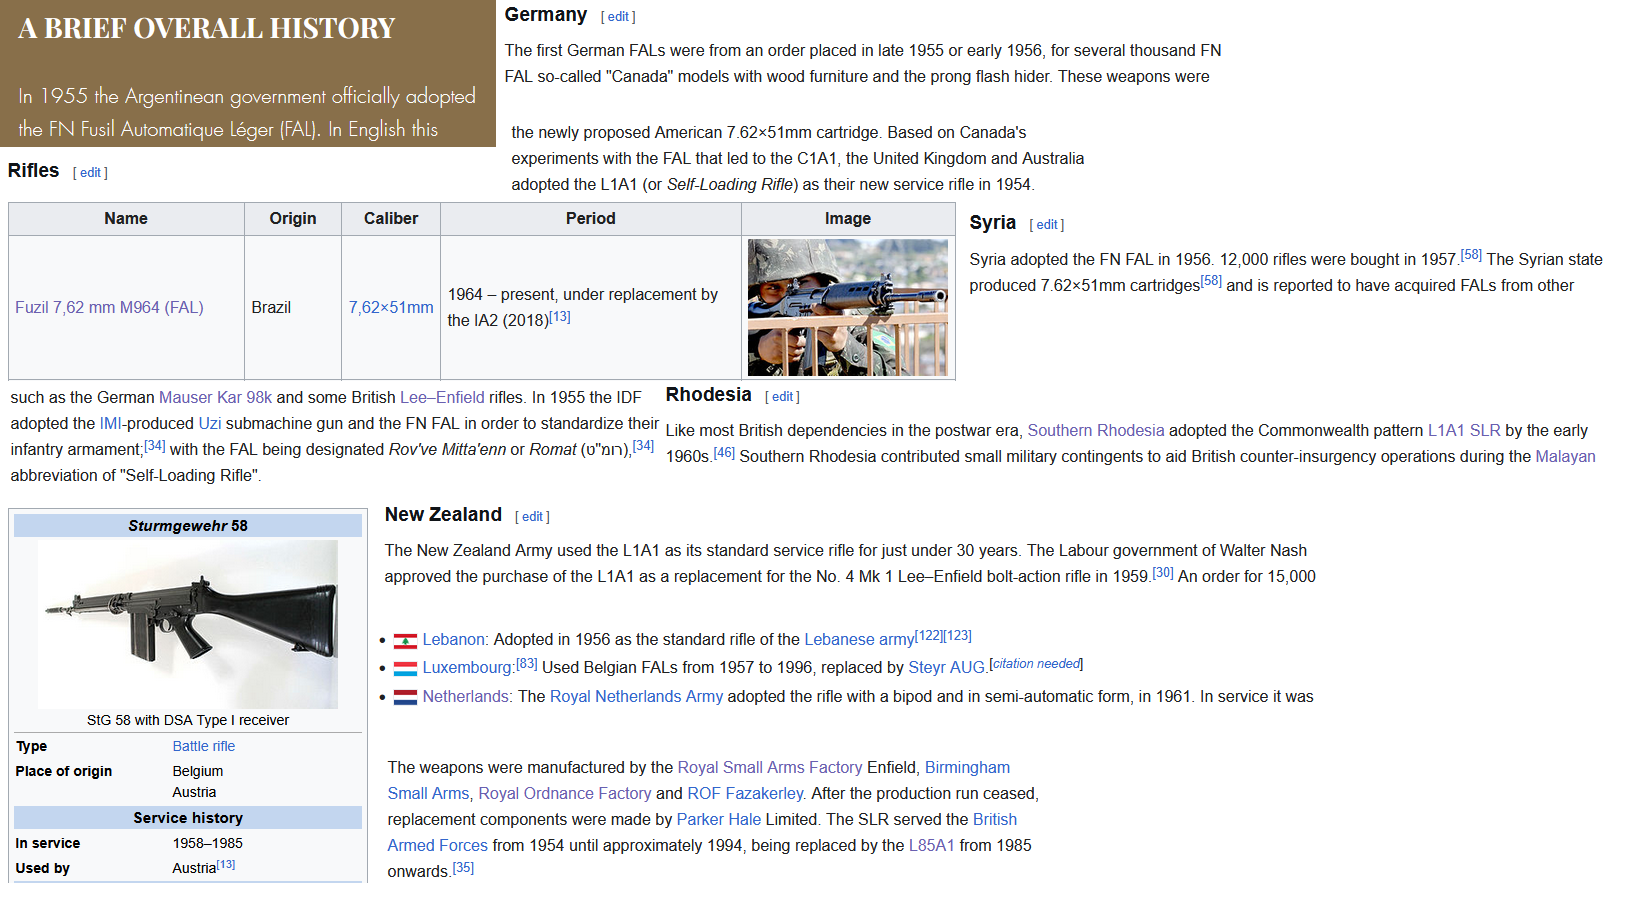Open the Malayan link

coord(1566,457)
